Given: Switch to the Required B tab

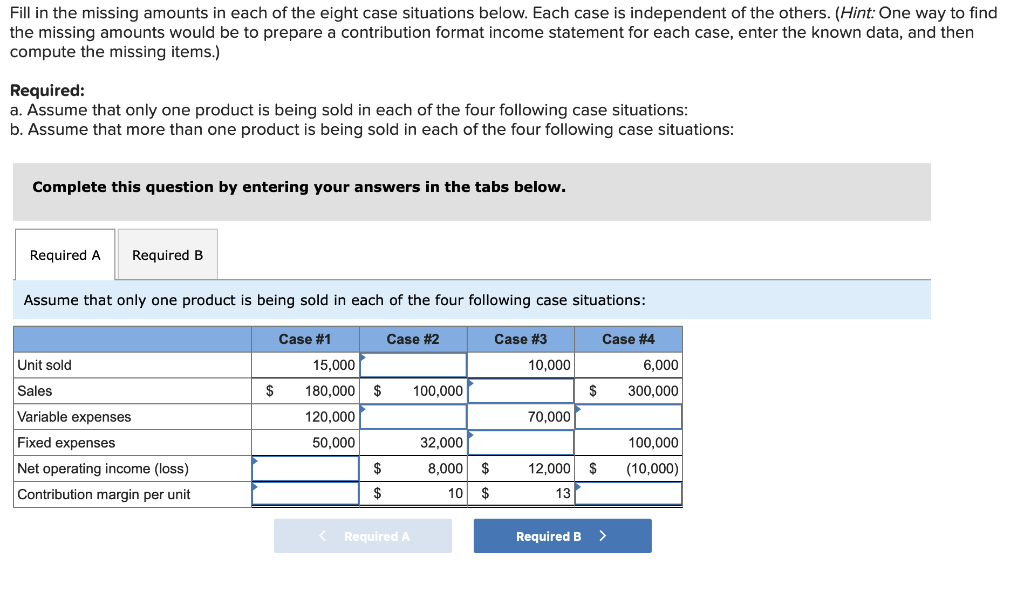Looking at the screenshot, I should pyautogui.click(x=167, y=254).
